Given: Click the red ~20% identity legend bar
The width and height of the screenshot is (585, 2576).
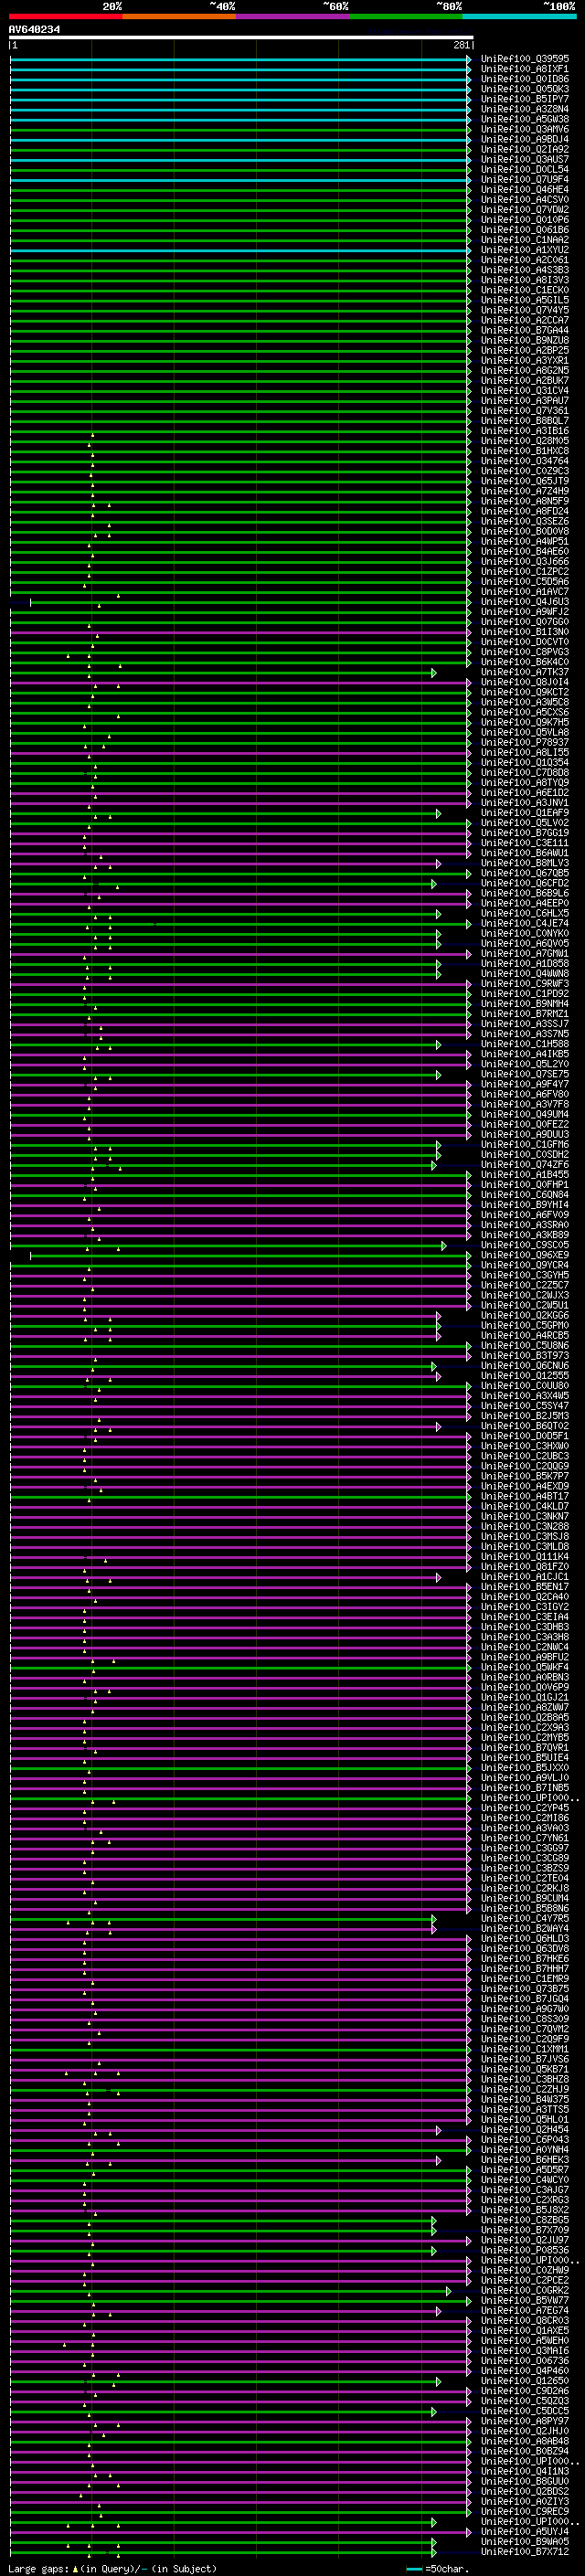Looking at the screenshot, I should (65, 16).
